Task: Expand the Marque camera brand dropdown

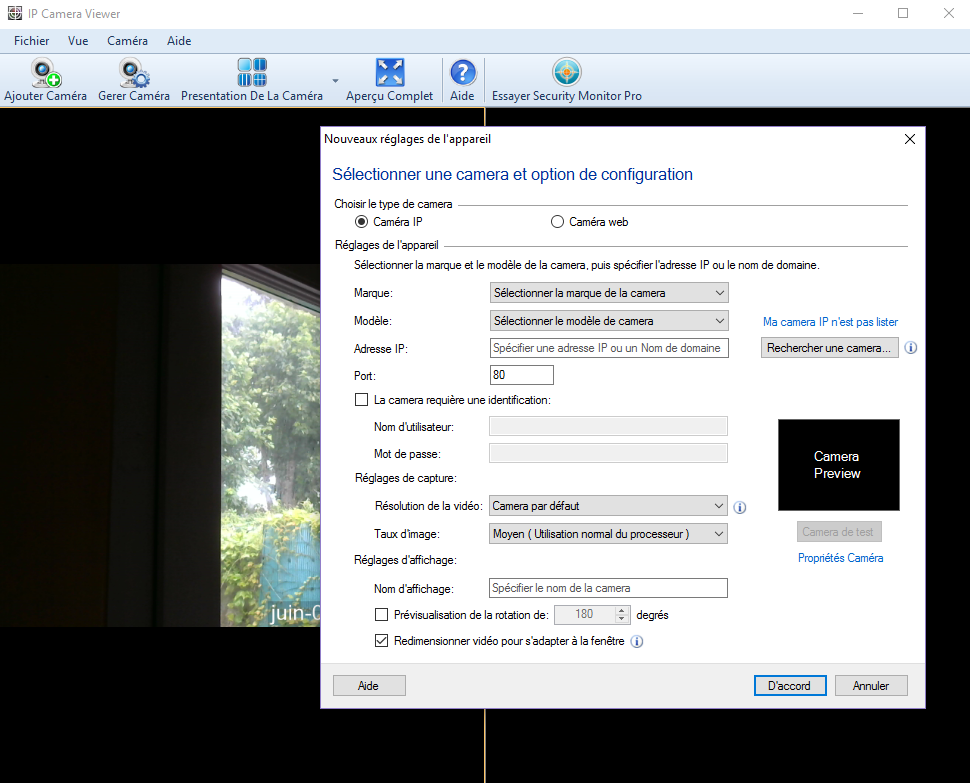Action: (608, 293)
